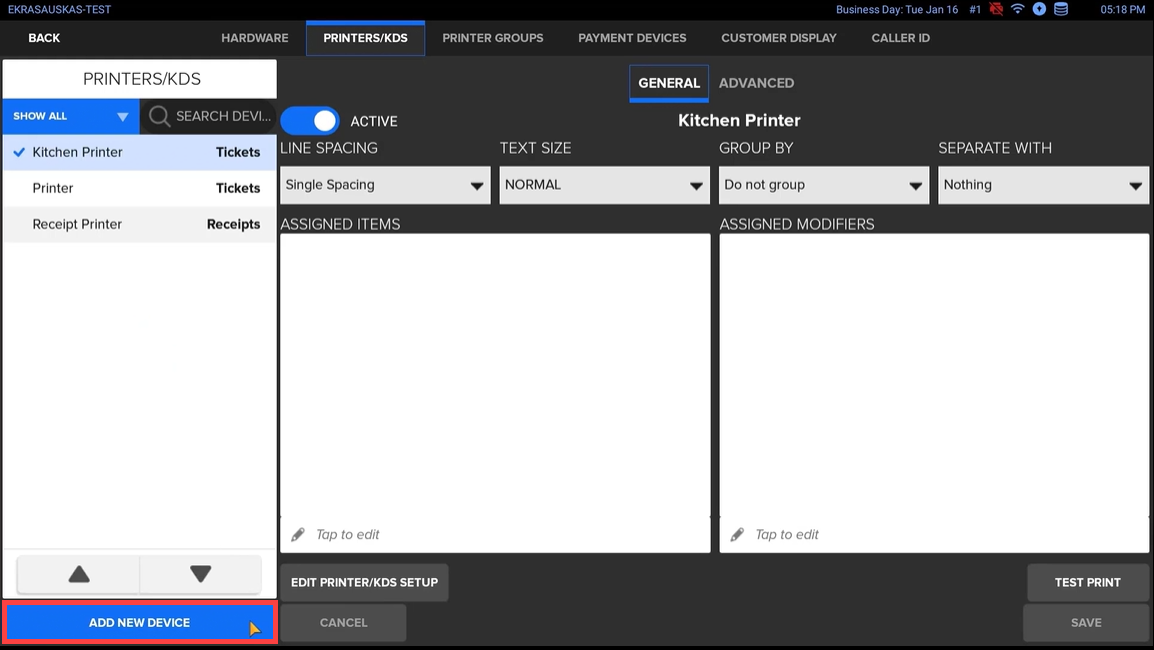
Task: Click the database sync icon
Action: coord(1061,9)
